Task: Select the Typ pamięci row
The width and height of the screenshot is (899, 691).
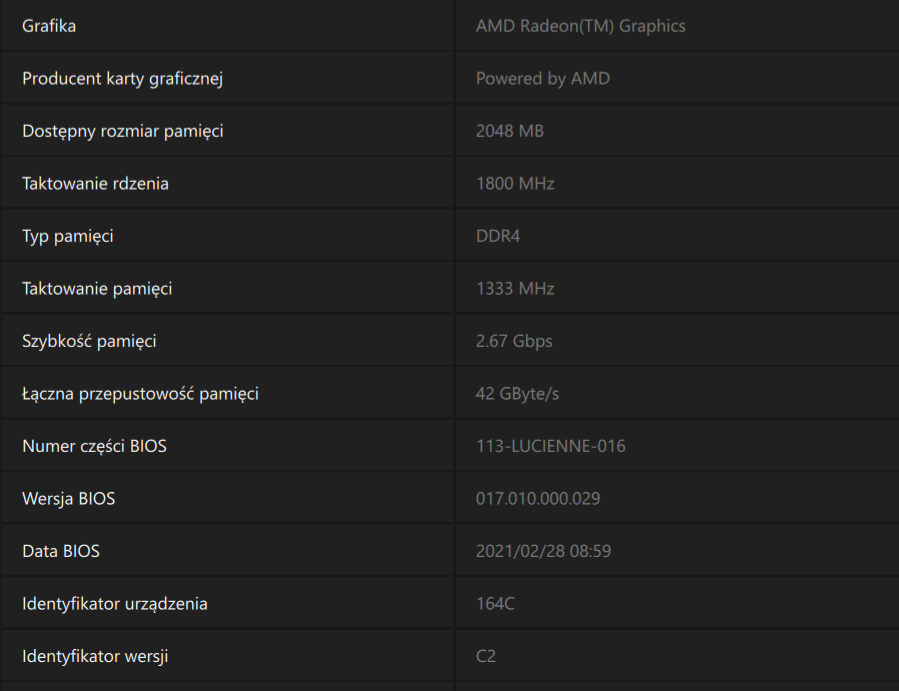Action: click(450, 236)
